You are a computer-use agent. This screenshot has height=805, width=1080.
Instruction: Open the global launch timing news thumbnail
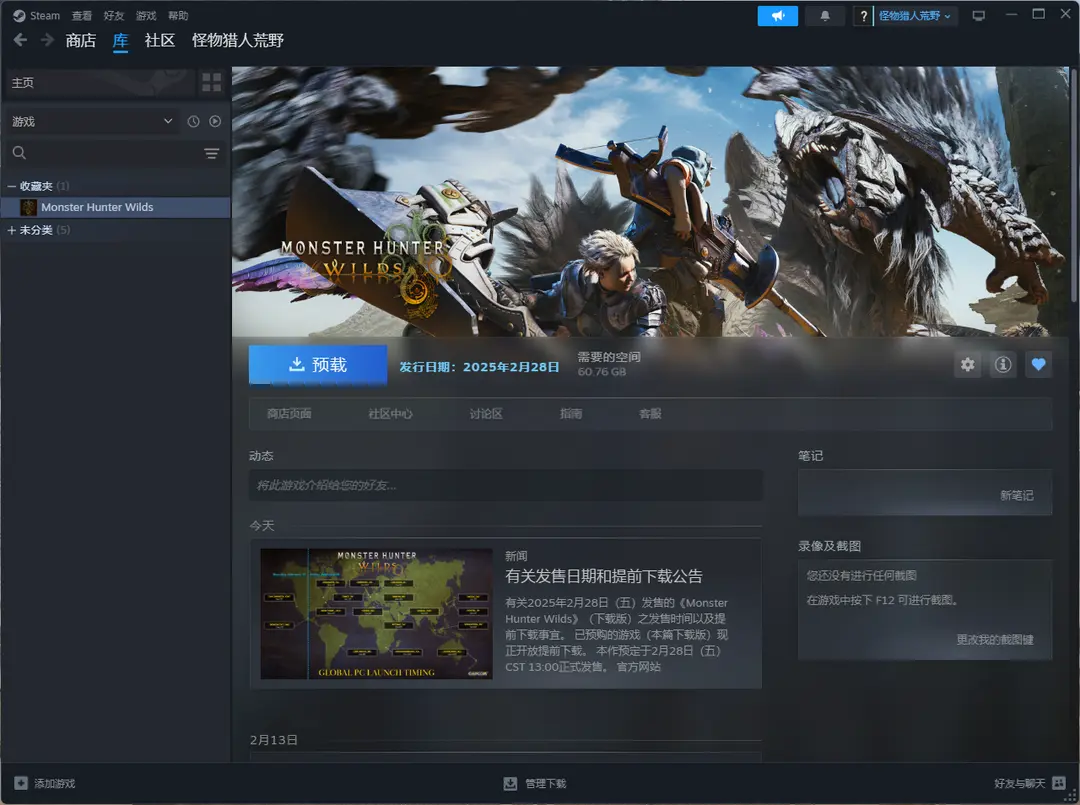[376, 614]
